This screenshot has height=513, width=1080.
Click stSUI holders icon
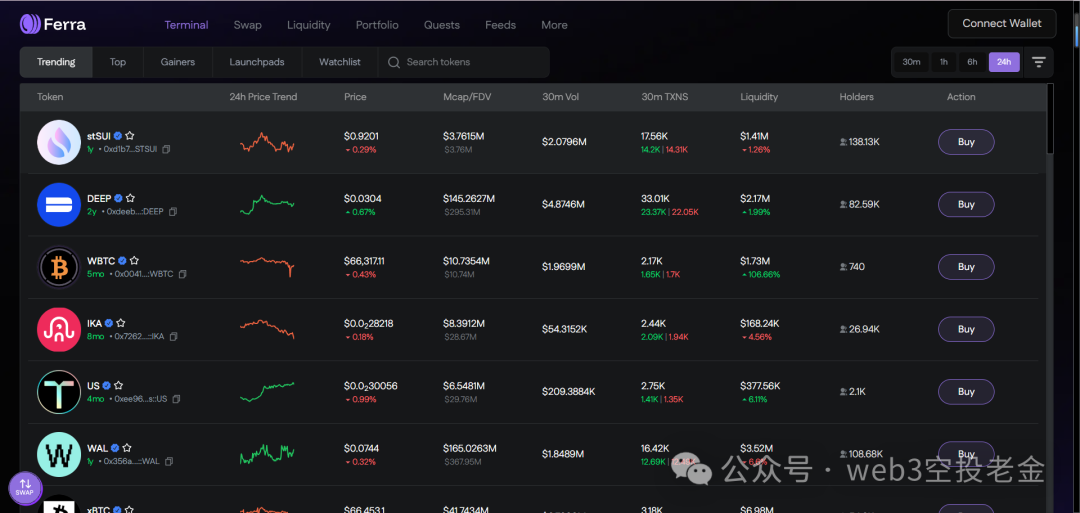point(843,142)
